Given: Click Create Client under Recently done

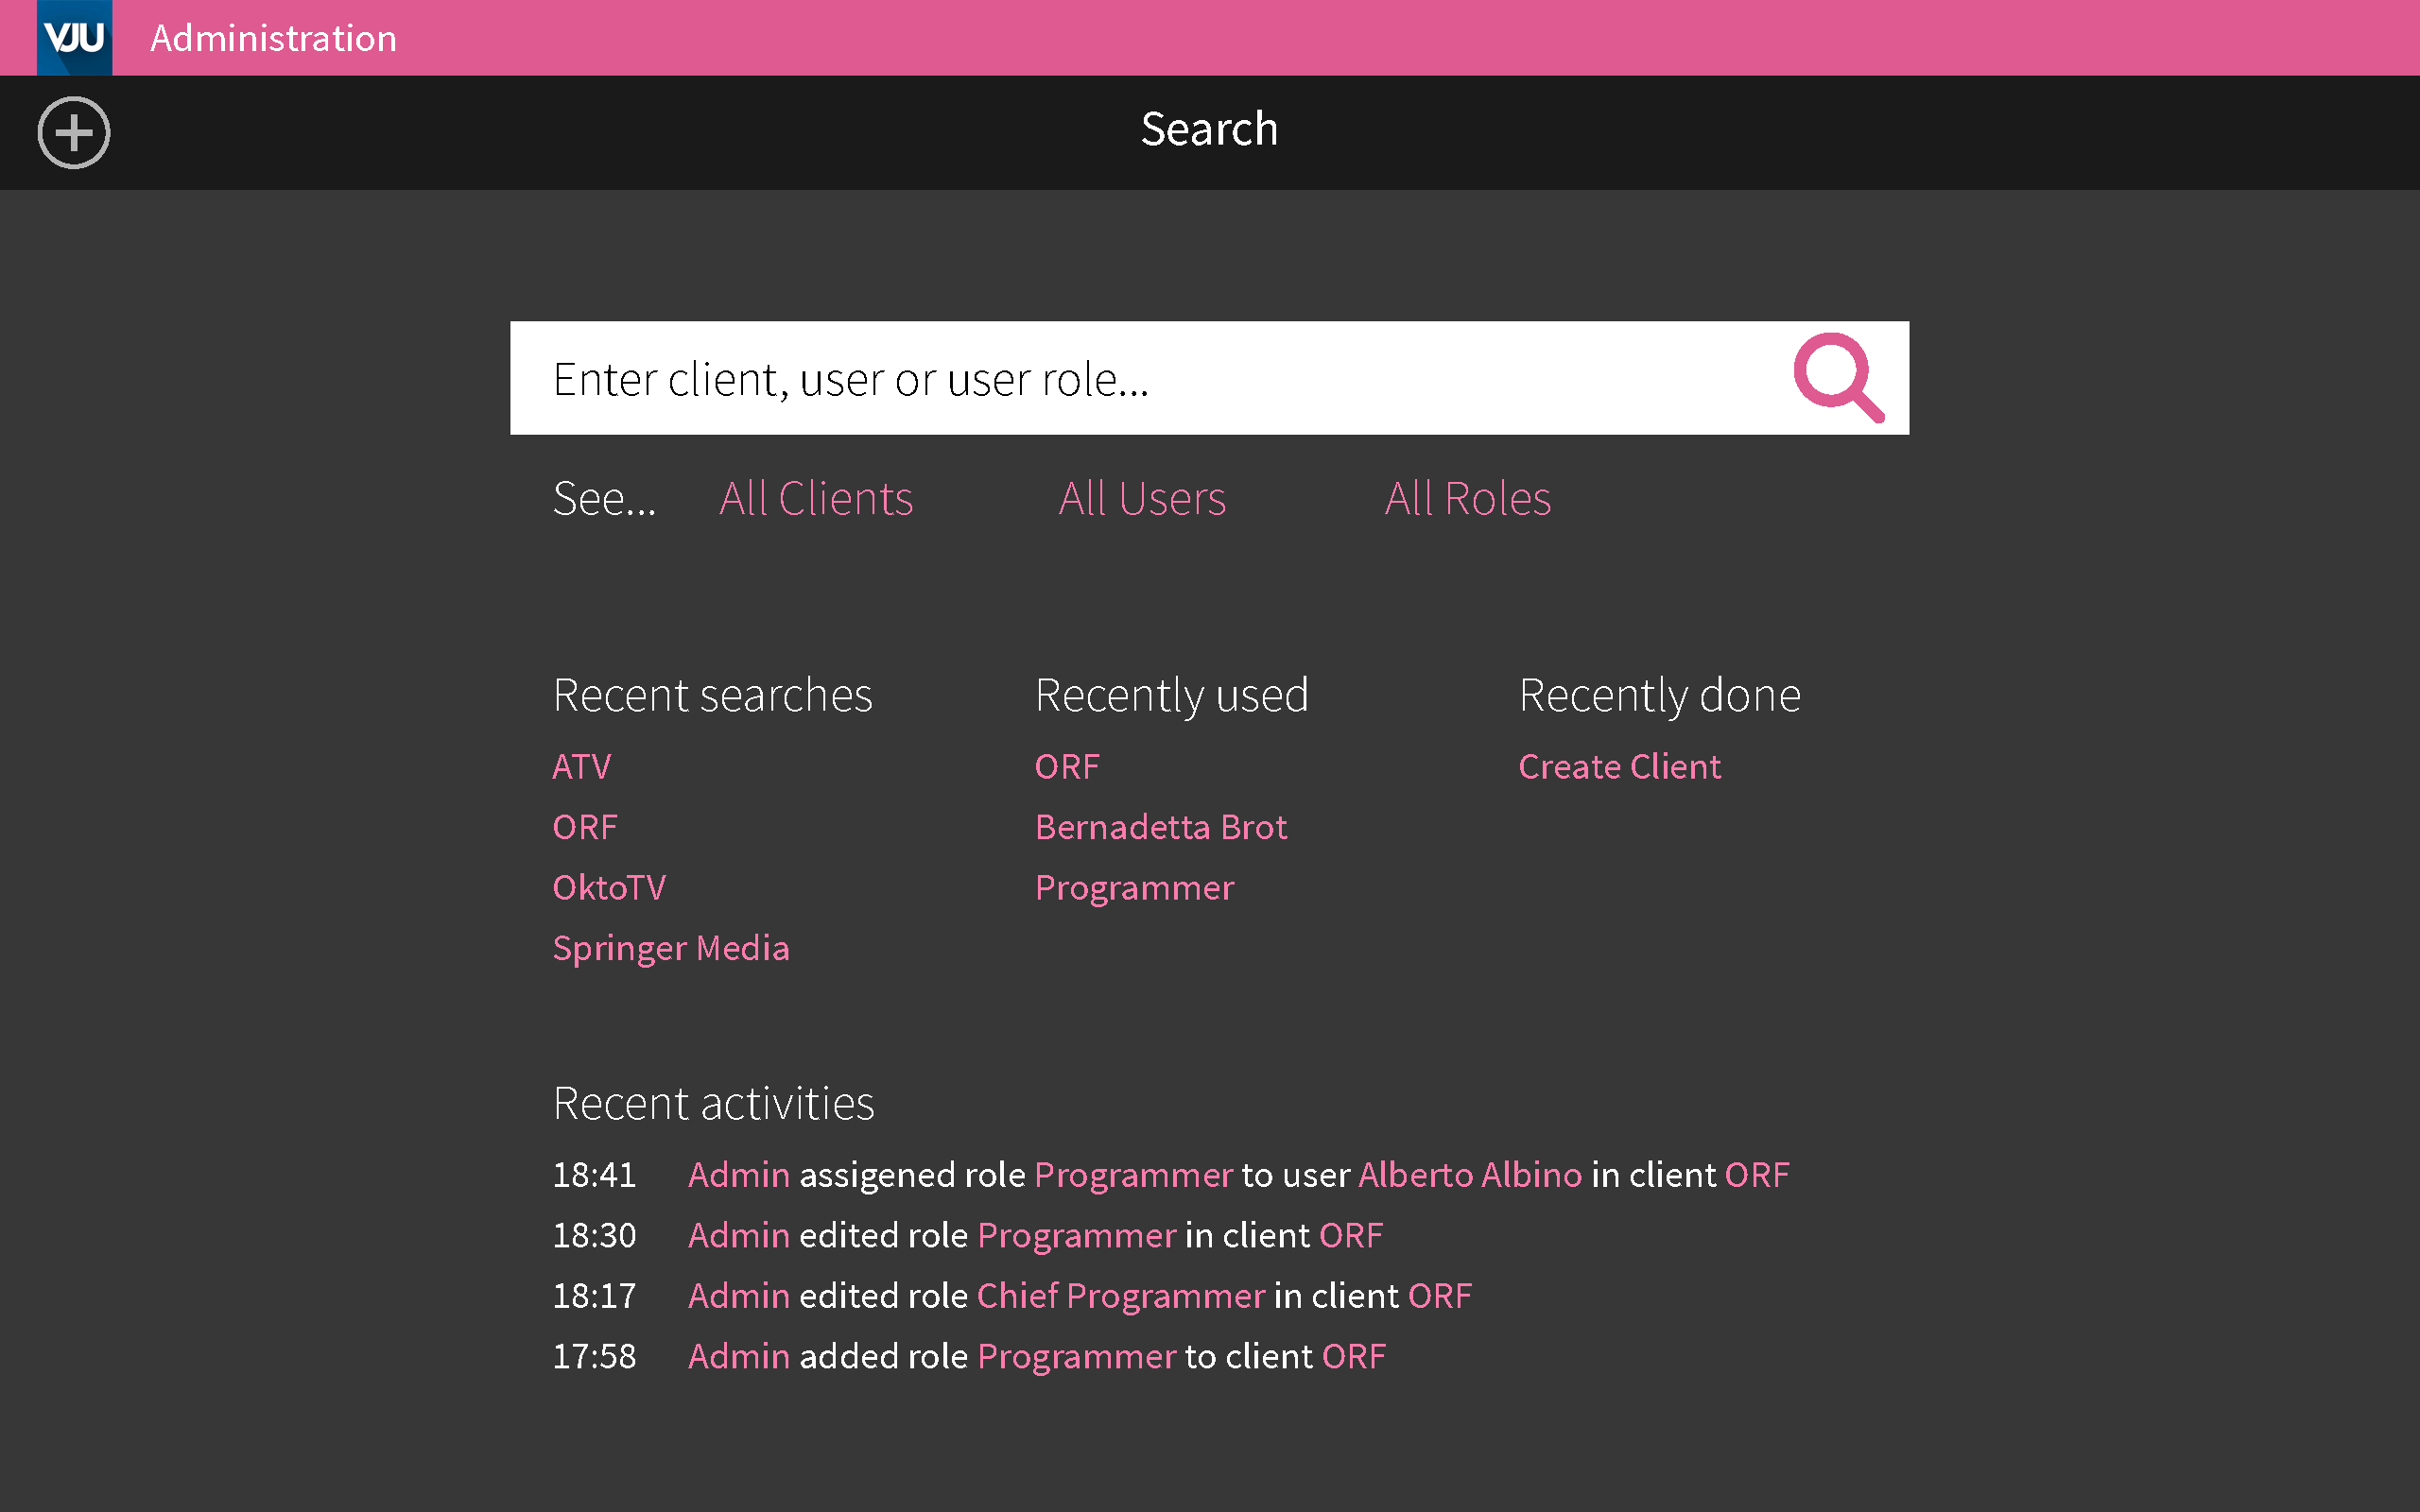Looking at the screenshot, I should [1619, 766].
